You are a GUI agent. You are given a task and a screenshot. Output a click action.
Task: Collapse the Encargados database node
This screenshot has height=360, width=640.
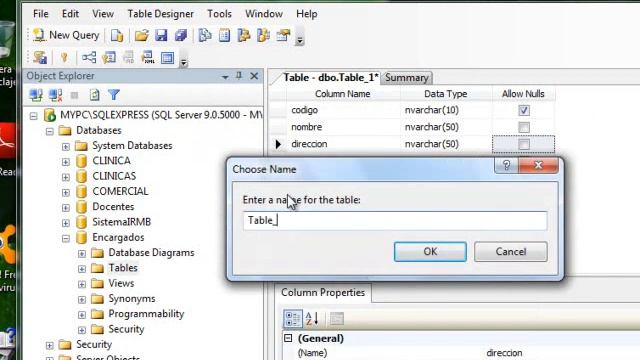(x=66, y=238)
